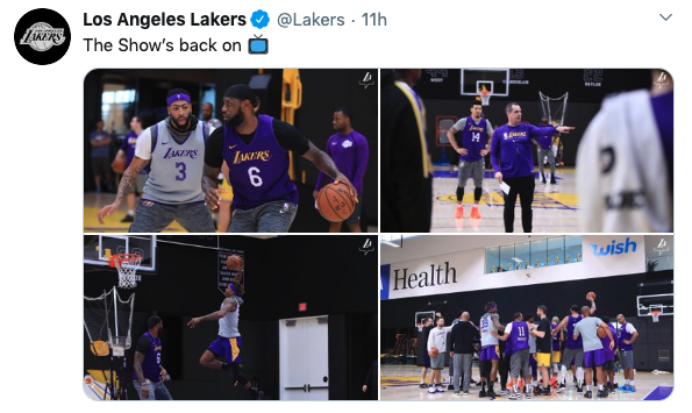Screen dimensions: 692x413
Task: Open photo of players numbered 3 and 6
Action: 231,150
